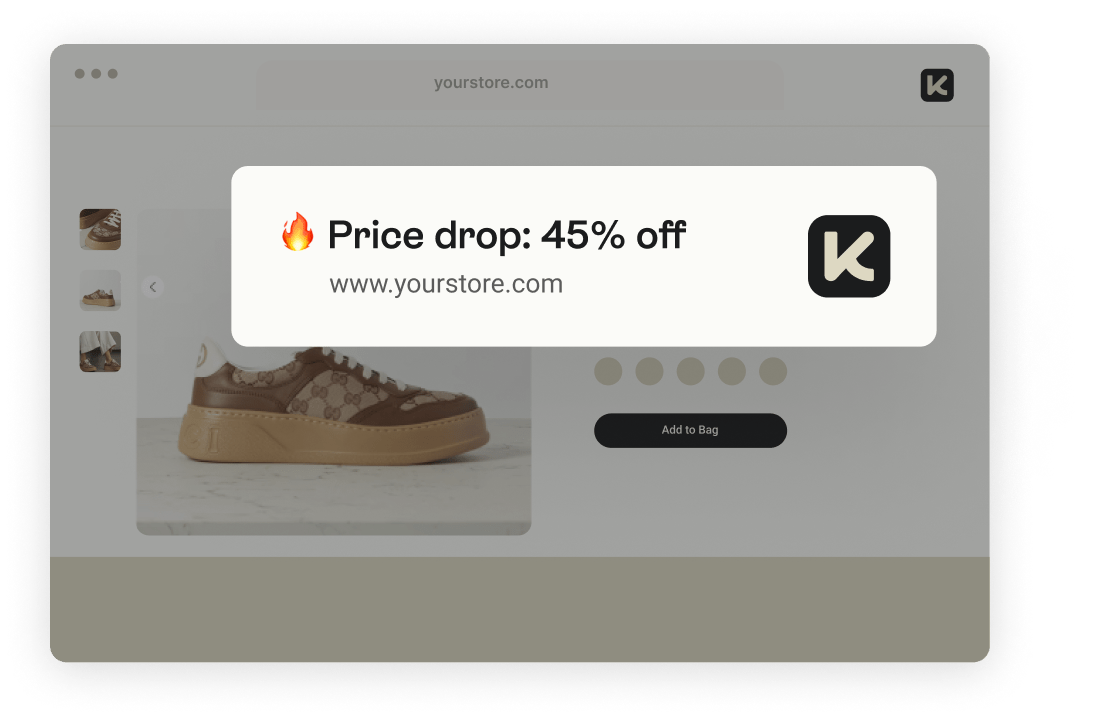Choose the first round option swatch
Image resolution: width=1102 pixels, height=718 pixels.
[608, 371]
